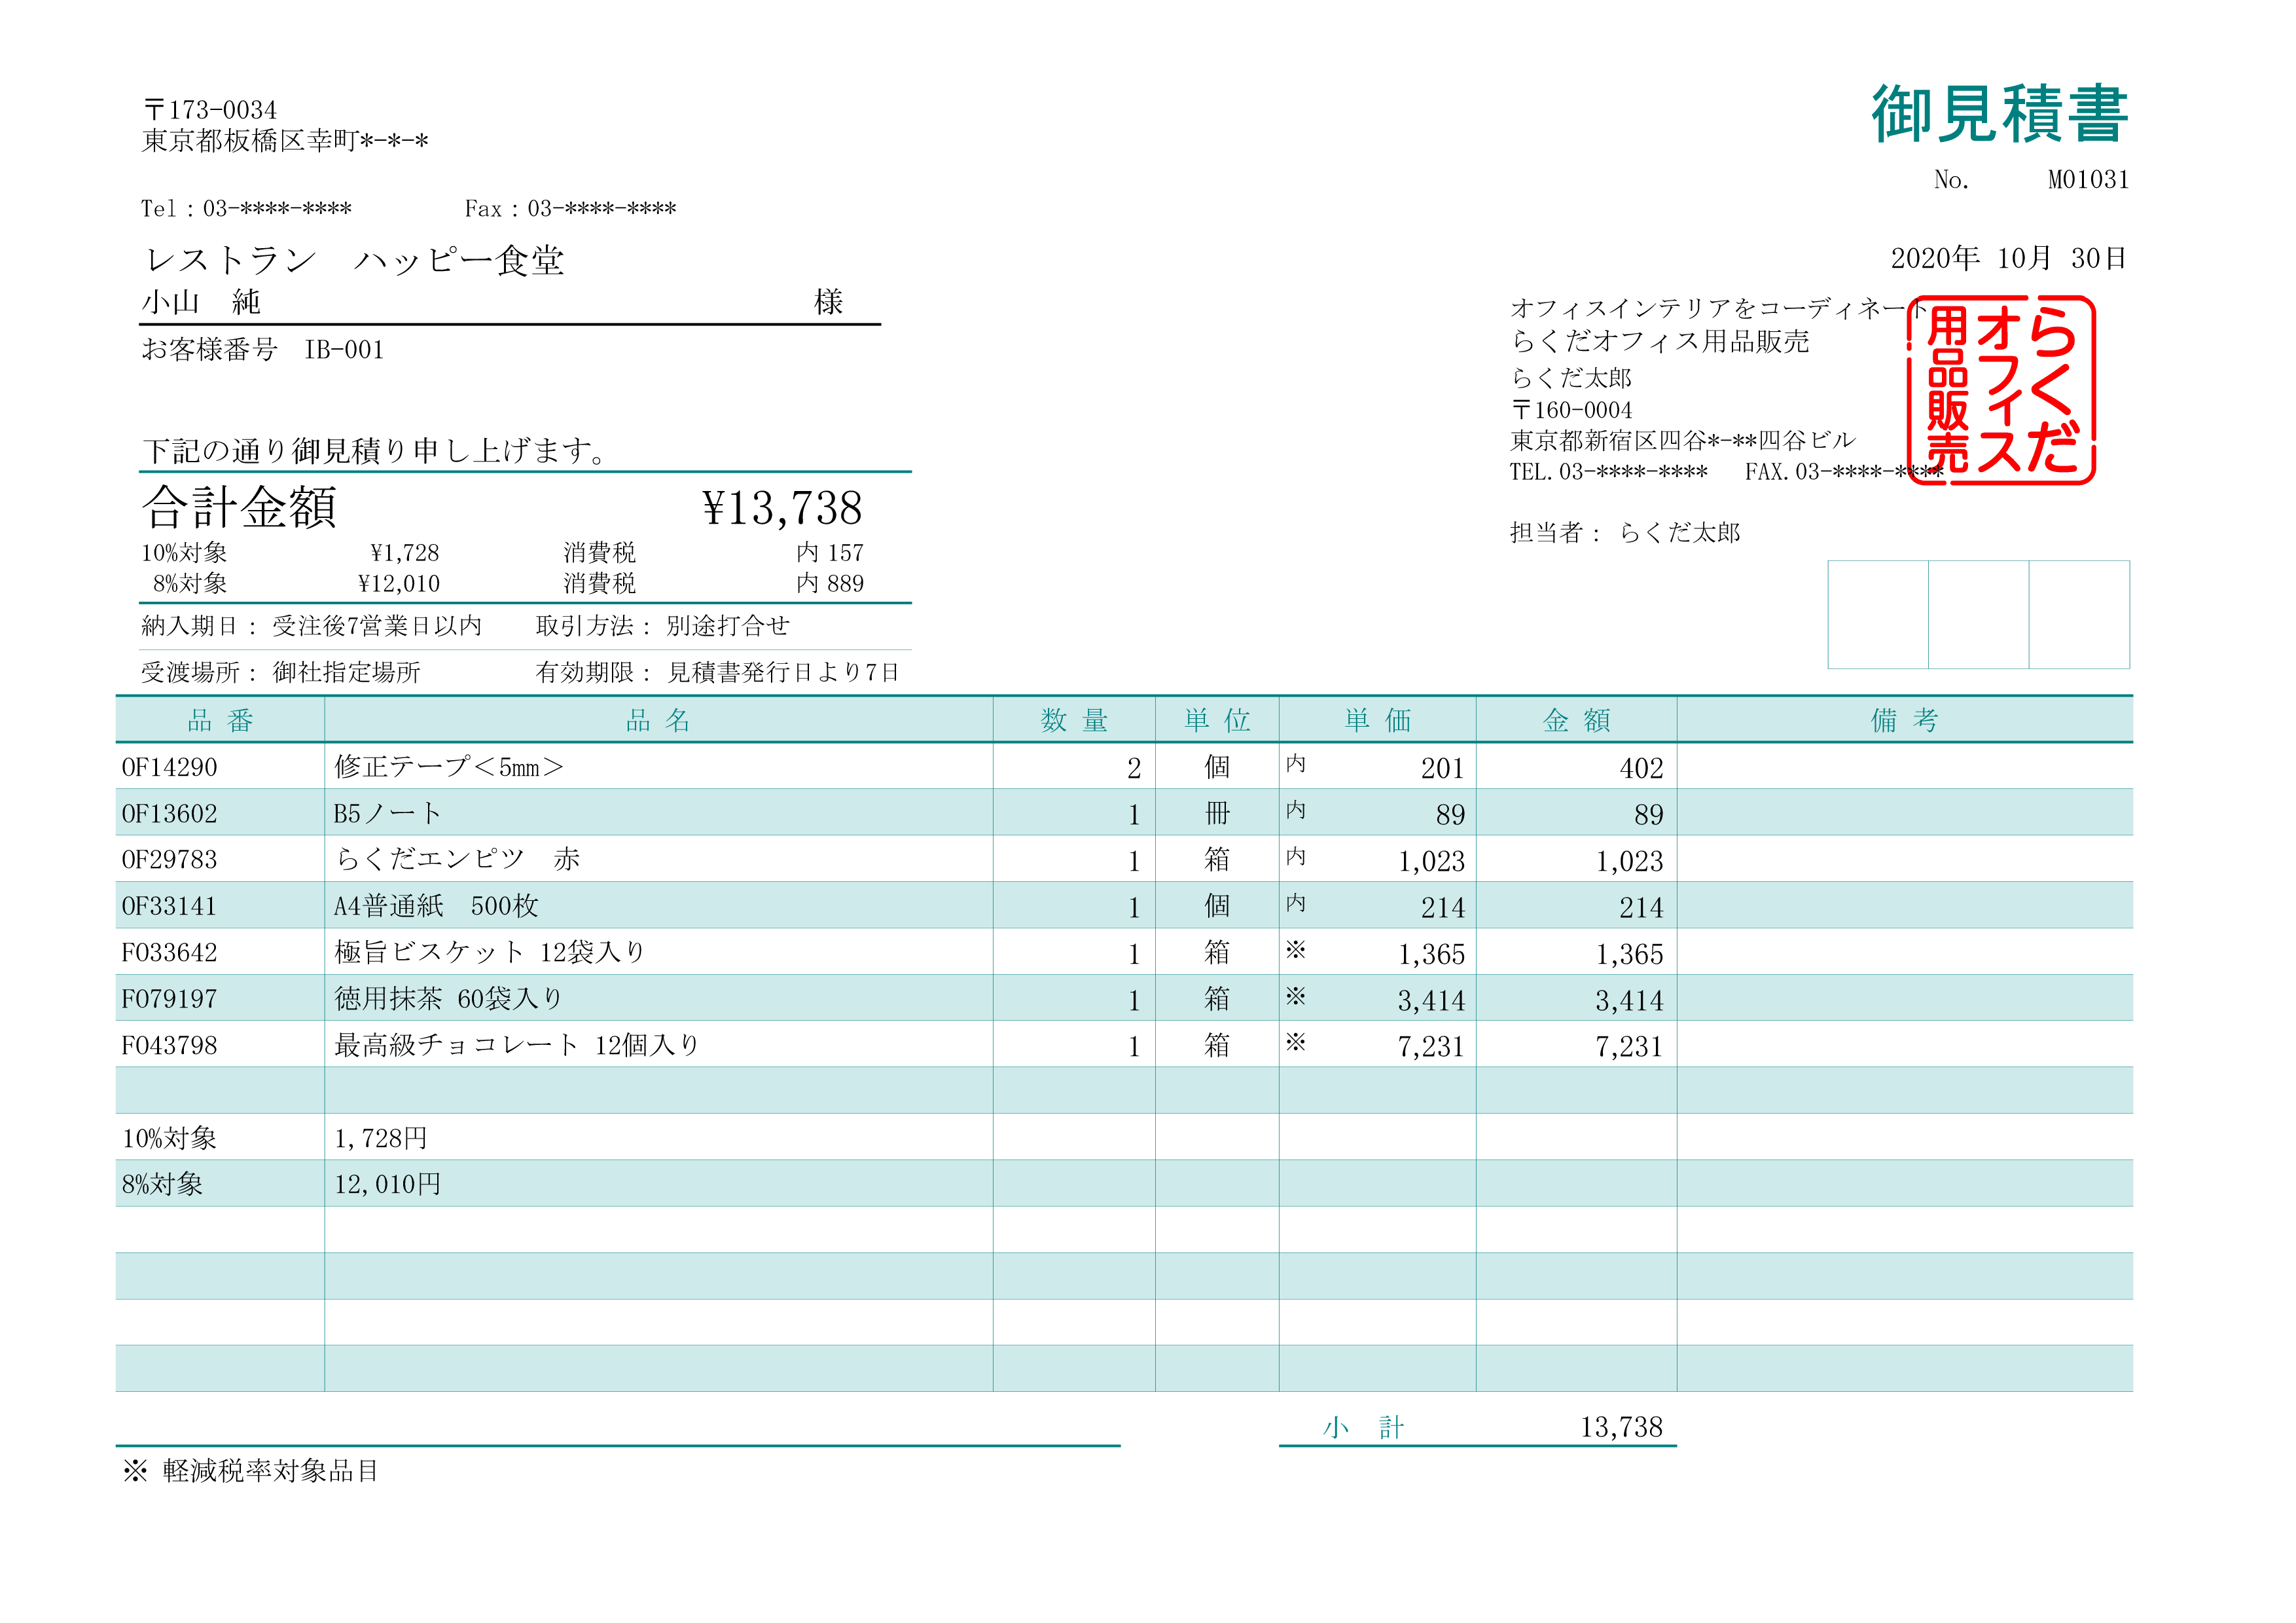Click table row value 12,010円
The height and width of the screenshot is (1623, 2296).
coord(387,1185)
